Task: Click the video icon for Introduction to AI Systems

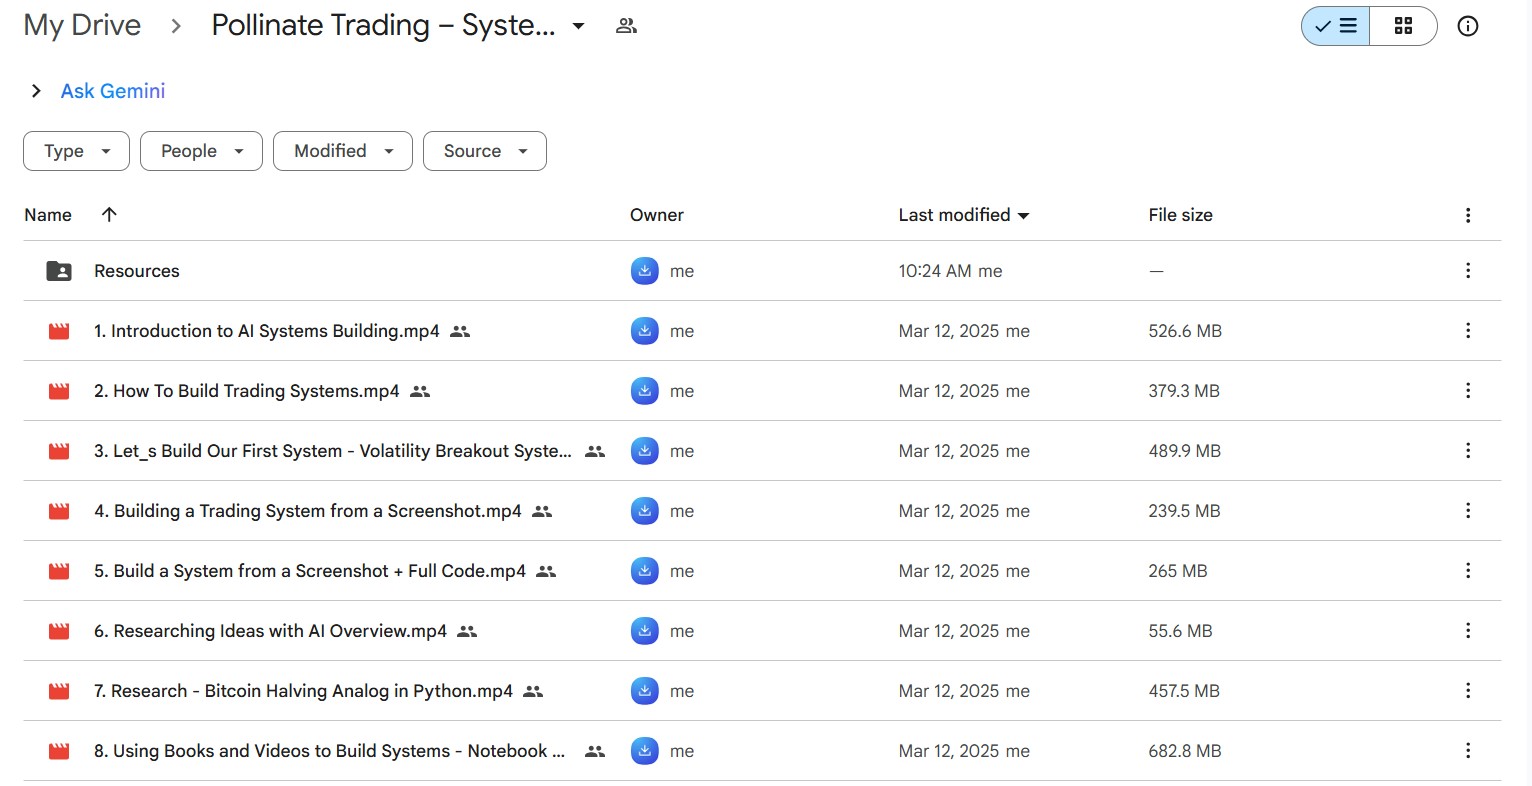Action: point(59,331)
